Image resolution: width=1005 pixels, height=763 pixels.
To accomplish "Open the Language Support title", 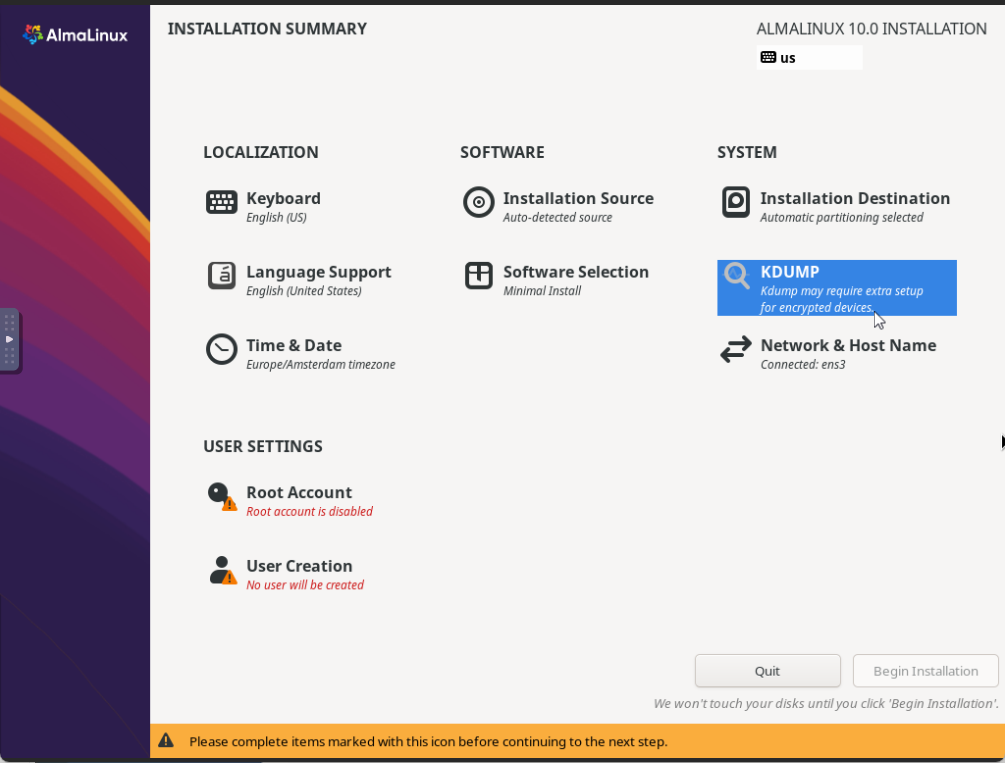I will point(319,272).
